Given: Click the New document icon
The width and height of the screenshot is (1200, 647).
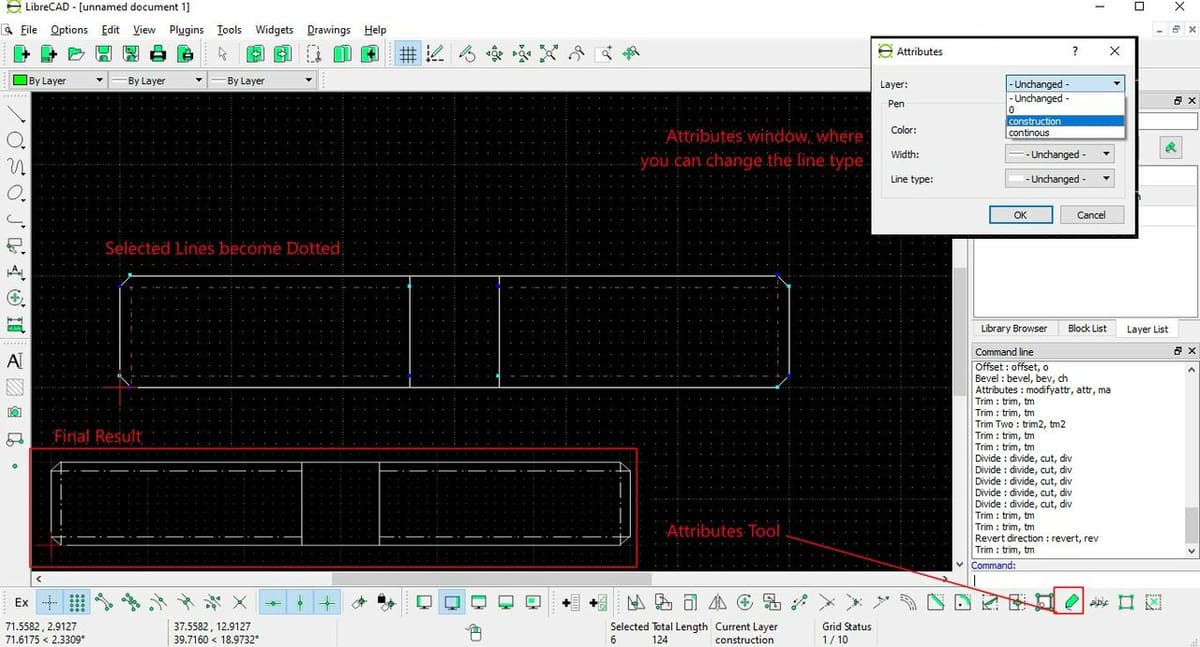Looking at the screenshot, I should 21,55.
